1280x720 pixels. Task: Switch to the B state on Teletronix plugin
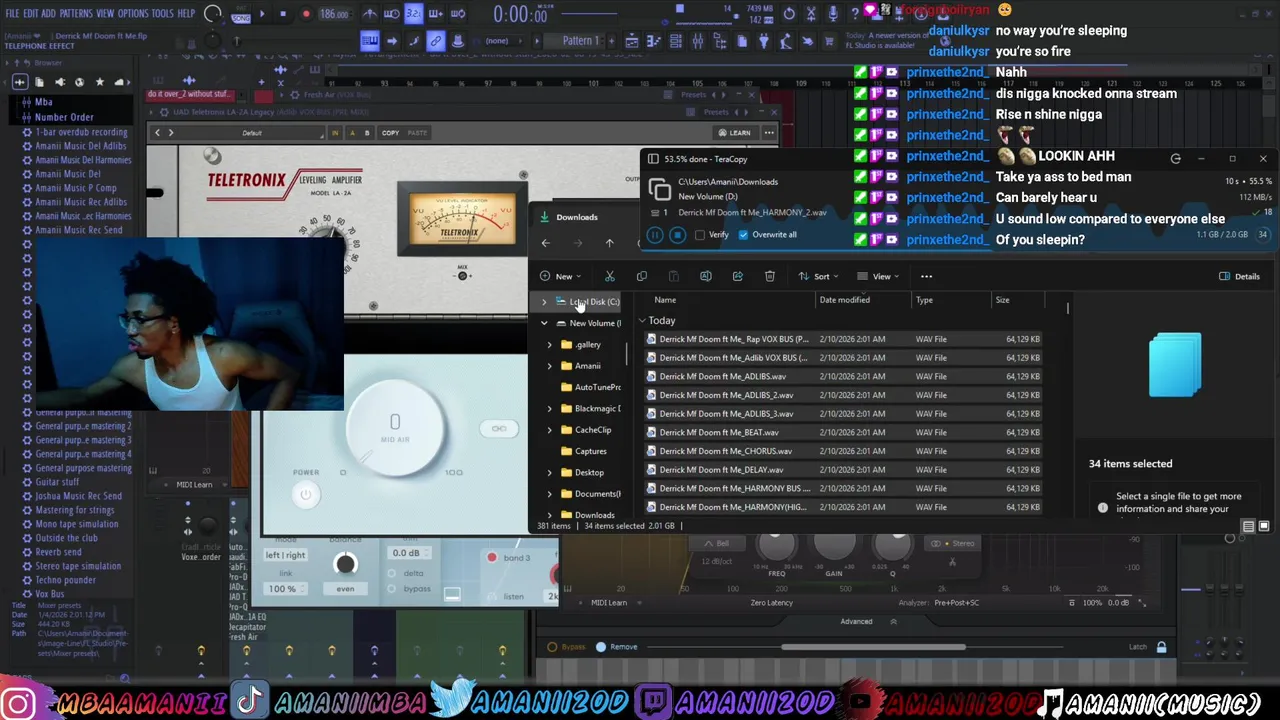pos(366,133)
